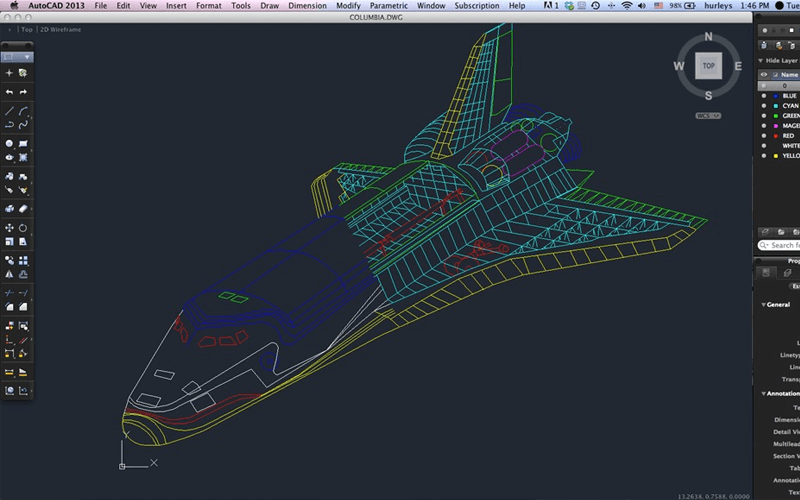Collapse the Hide Layer list disclosure triangle
800x500 pixels.
click(761, 60)
